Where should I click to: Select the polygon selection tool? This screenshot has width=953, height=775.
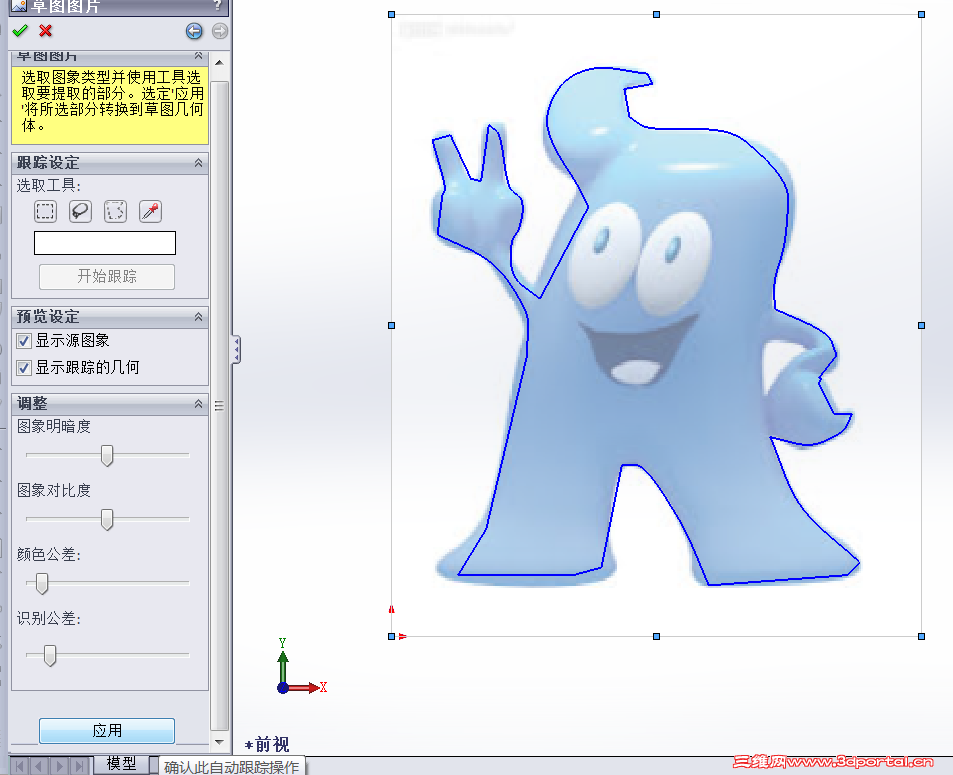[114, 211]
